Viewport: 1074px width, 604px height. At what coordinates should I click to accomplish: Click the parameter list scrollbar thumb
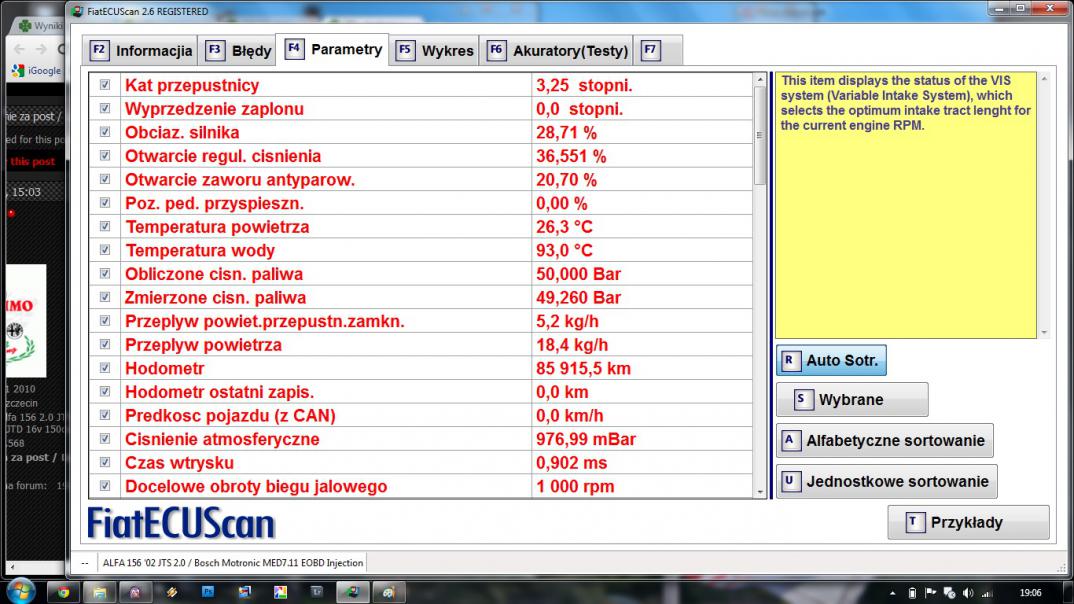760,135
